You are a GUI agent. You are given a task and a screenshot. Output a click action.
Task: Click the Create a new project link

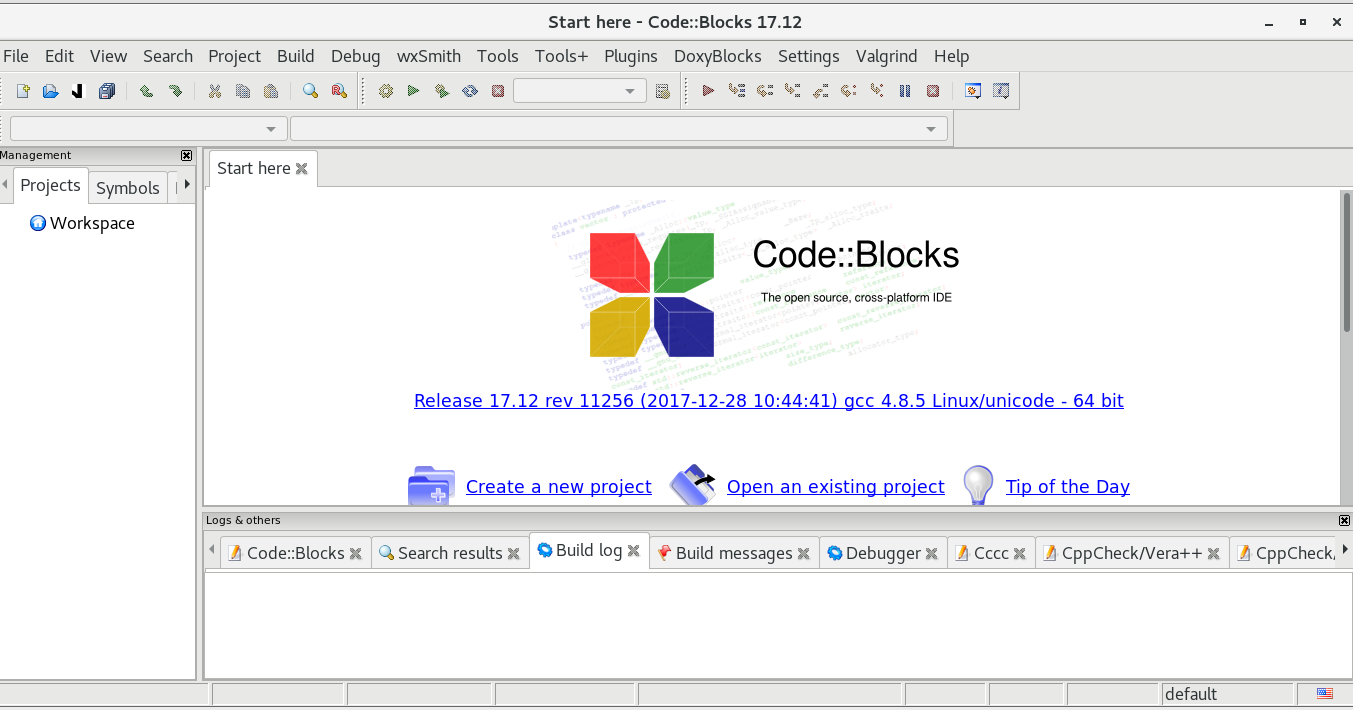(x=558, y=487)
